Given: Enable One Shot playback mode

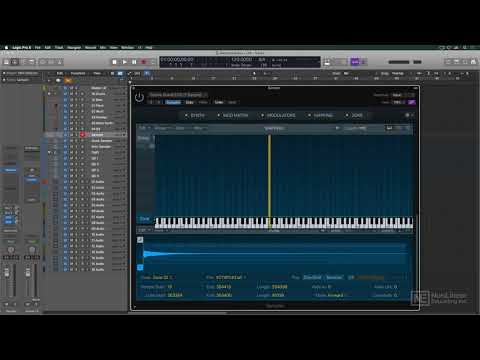Looking at the screenshot, I should coord(312,277).
